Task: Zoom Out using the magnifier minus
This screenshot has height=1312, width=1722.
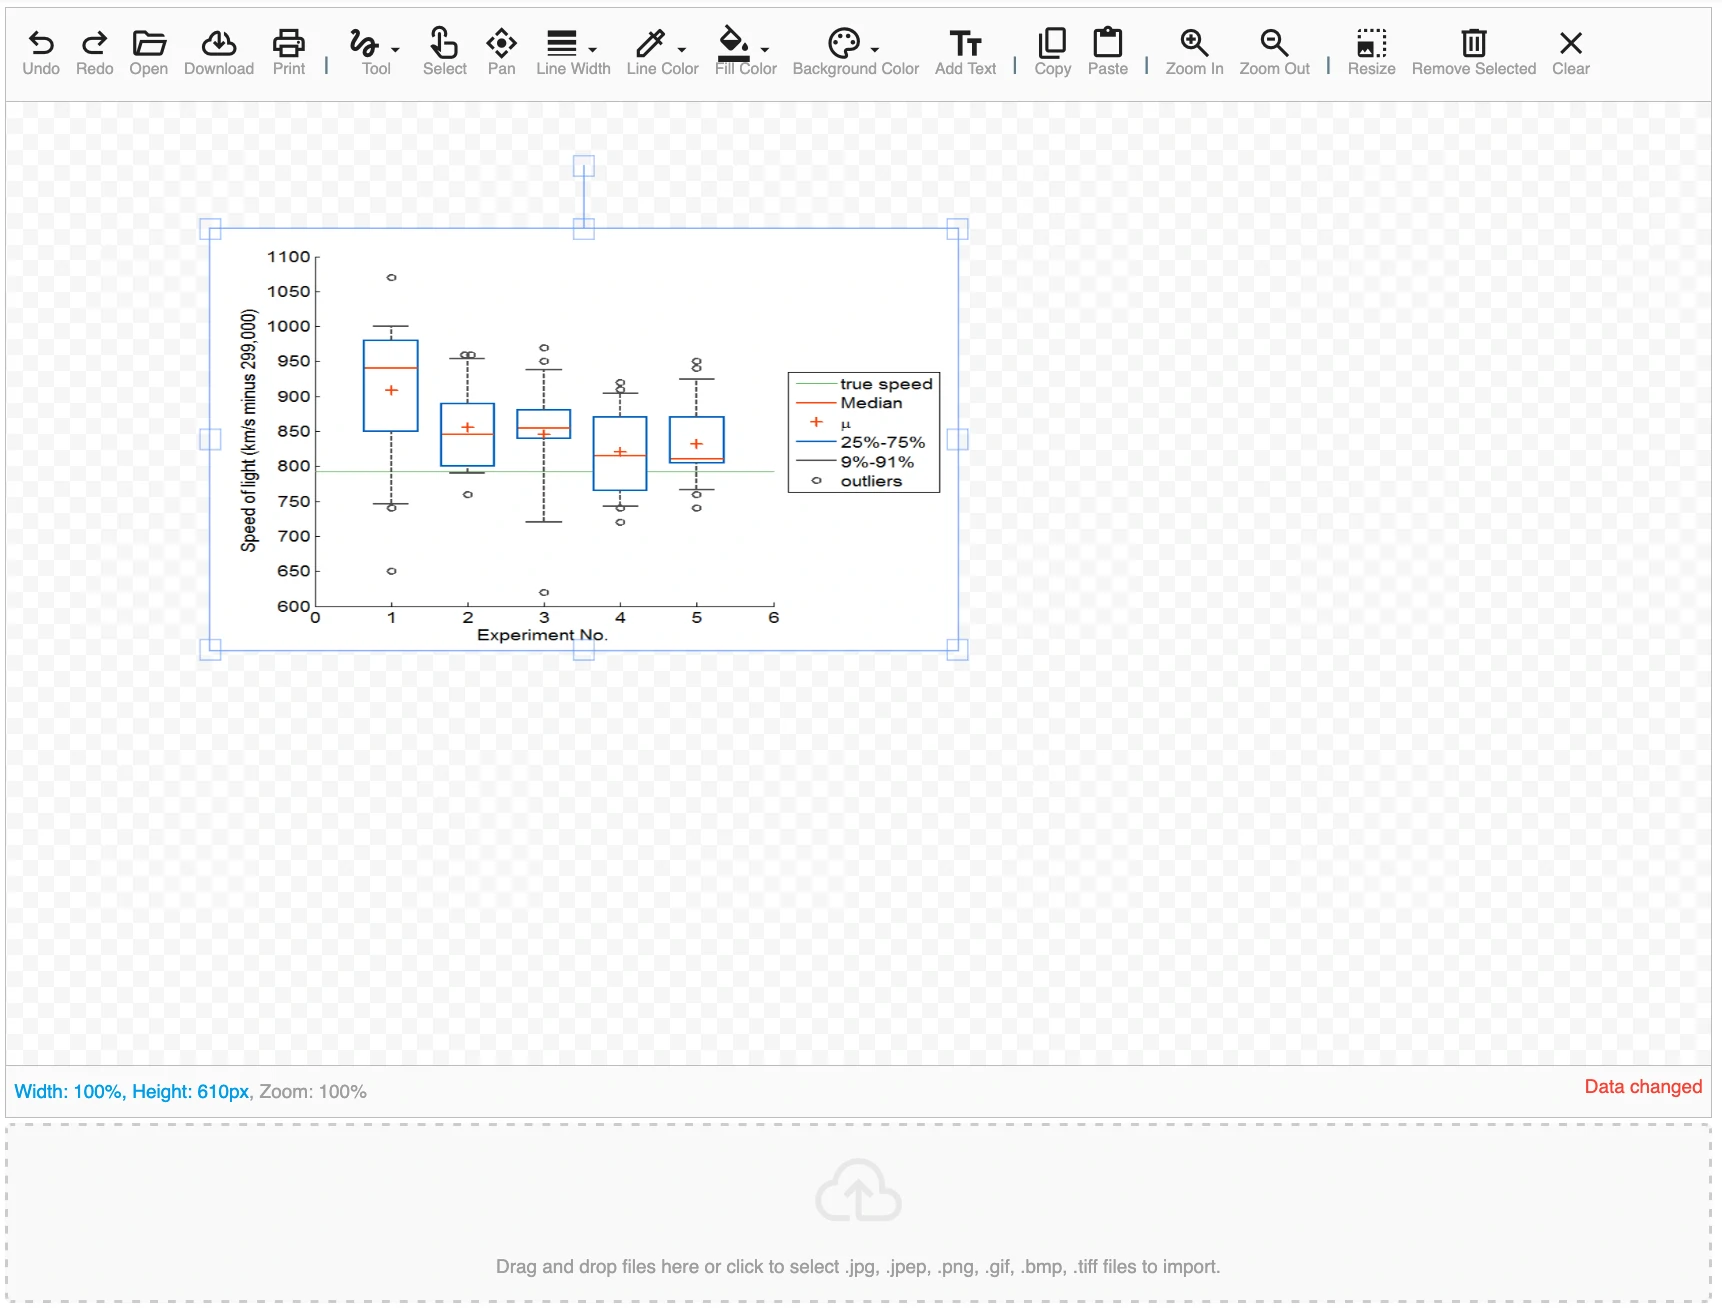Action: pos(1274,43)
